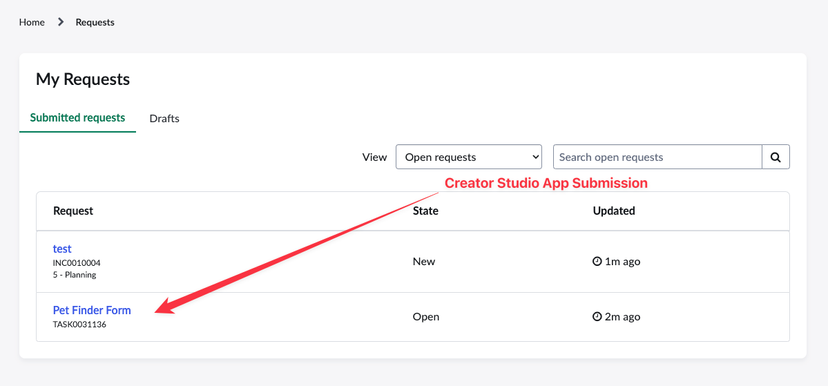The image size is (828, 386).
Task: Switch to the Drafts tab
Action: click(164, 118)
